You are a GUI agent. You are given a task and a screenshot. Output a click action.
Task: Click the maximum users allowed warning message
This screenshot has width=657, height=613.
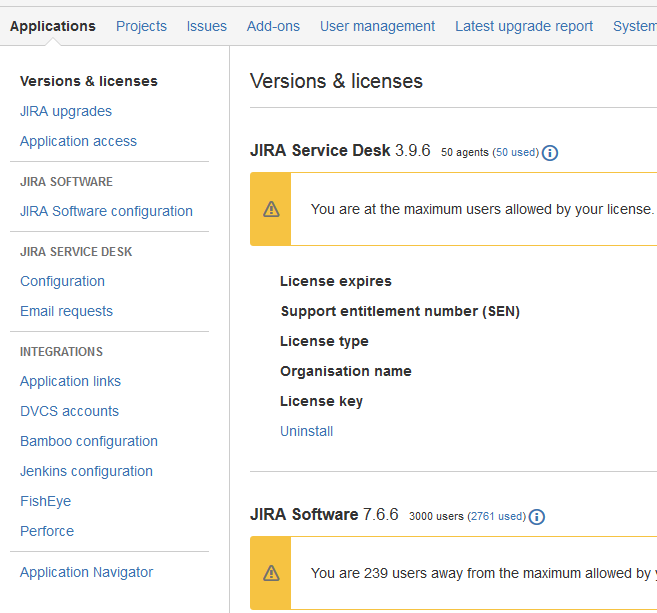tap(483, 209)
